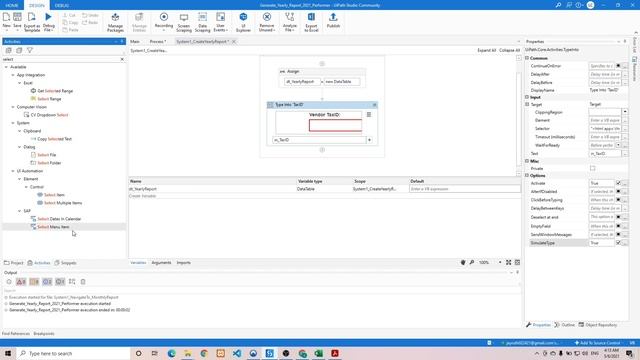Toggle the AlterIfDisabled checkbox

[618, 191]
